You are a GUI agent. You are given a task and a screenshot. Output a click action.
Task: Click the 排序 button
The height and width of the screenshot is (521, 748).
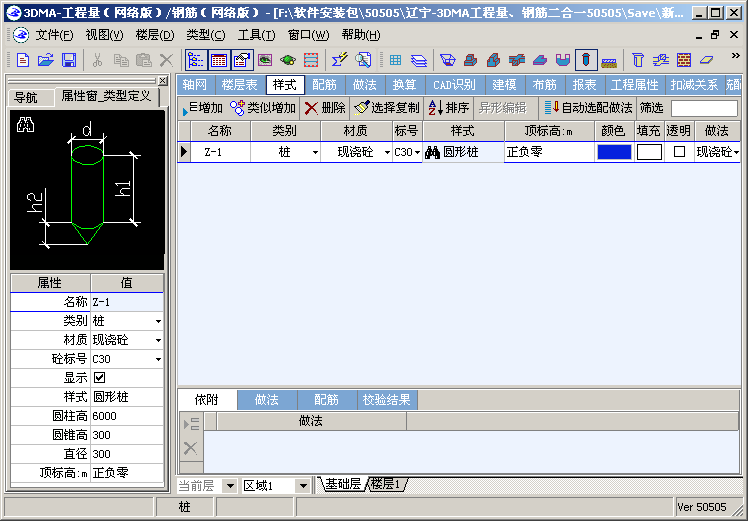coord(448,108)
